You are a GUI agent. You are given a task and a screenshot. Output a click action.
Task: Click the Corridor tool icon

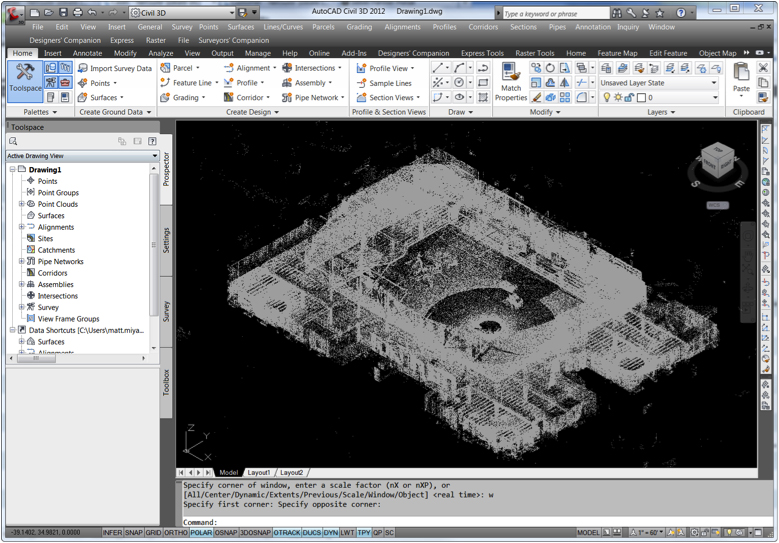(229, 97)
